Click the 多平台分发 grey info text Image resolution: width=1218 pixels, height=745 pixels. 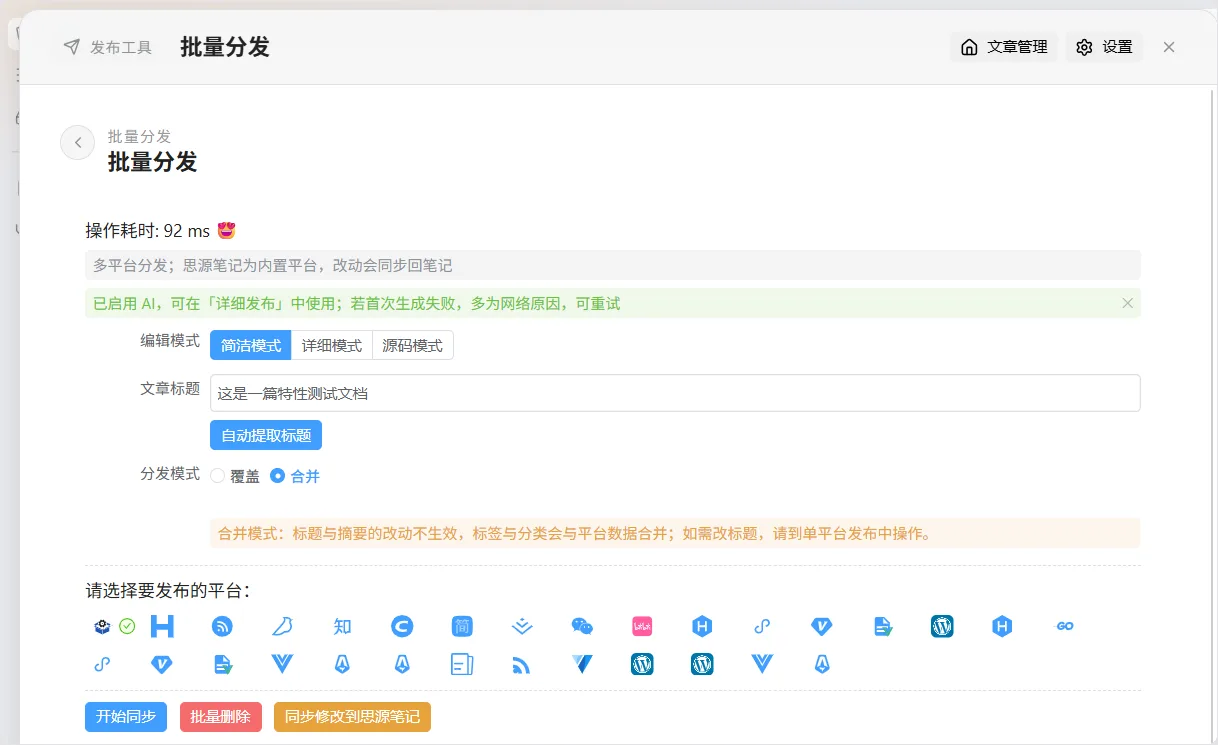coord(272,265)
